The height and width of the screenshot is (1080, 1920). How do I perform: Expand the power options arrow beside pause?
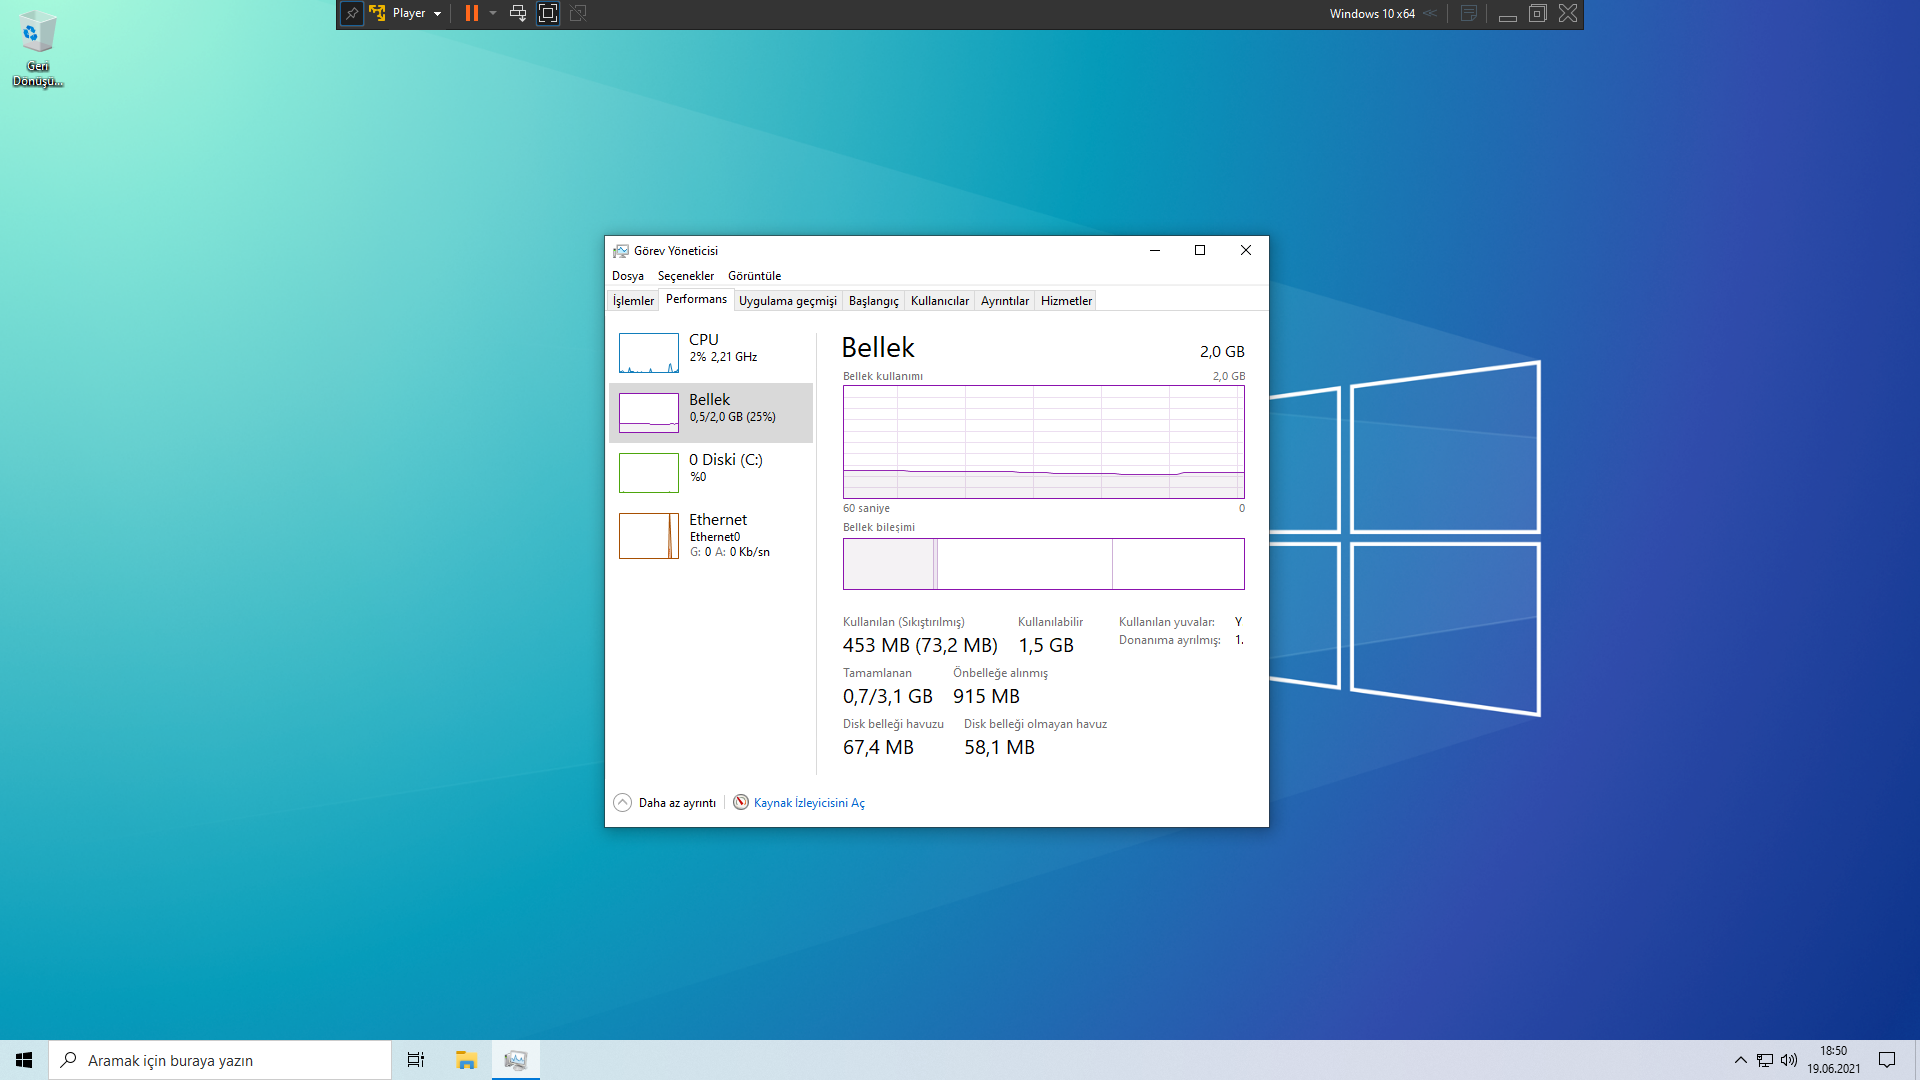tap(493, 14)
